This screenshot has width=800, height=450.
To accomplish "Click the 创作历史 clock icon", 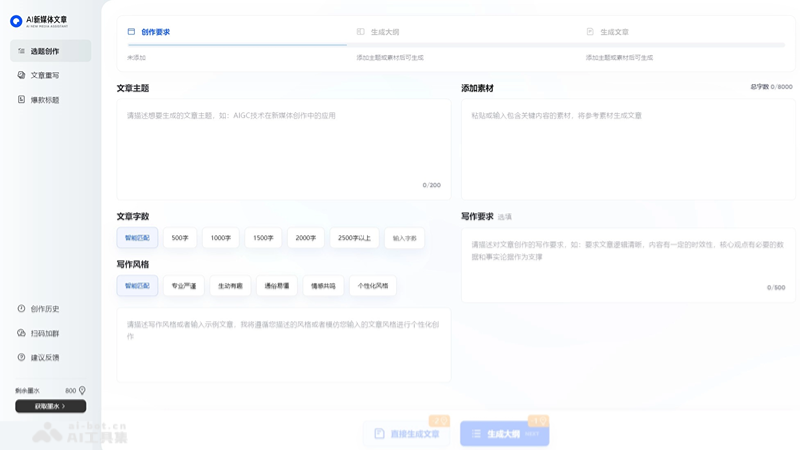I will (22, 309).
